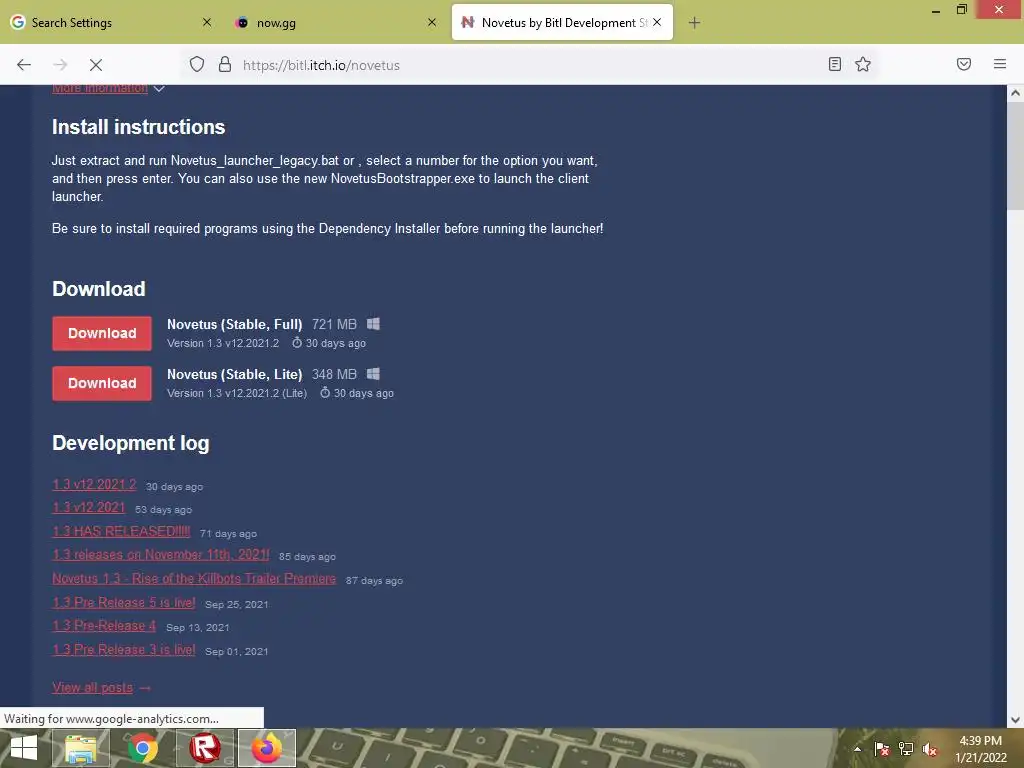Screen dimensions: 1024x768
Task: Select the Novetus by Bitl Development tab
Action: [x=562, y=22]
